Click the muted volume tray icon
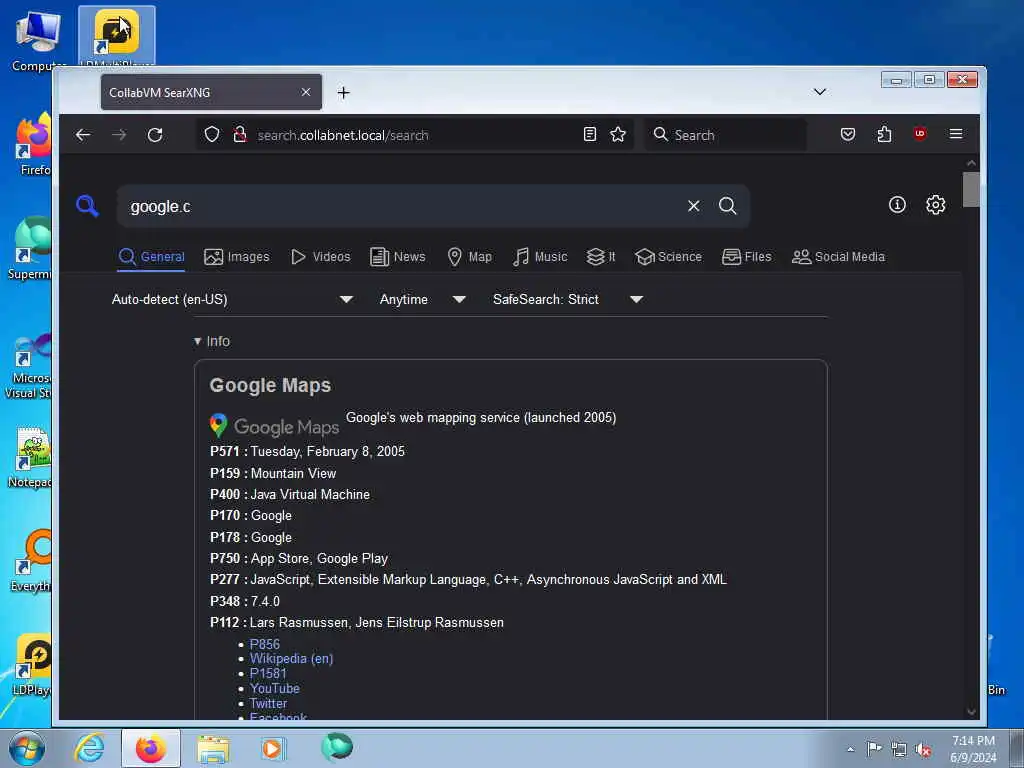The image size is (1024, 768). click(x=923, y=749)
